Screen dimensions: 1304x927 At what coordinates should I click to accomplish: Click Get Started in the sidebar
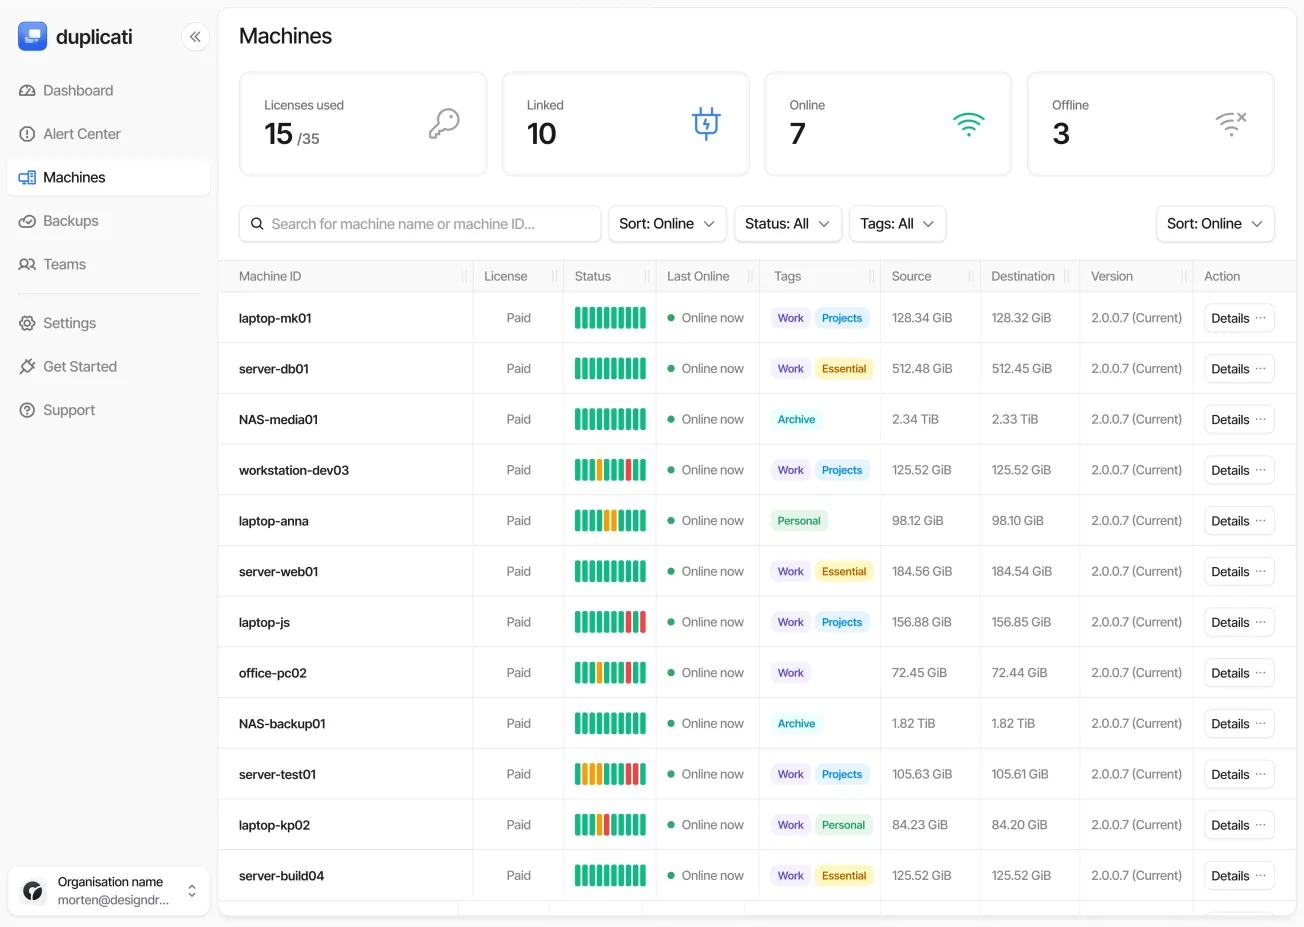79,366
